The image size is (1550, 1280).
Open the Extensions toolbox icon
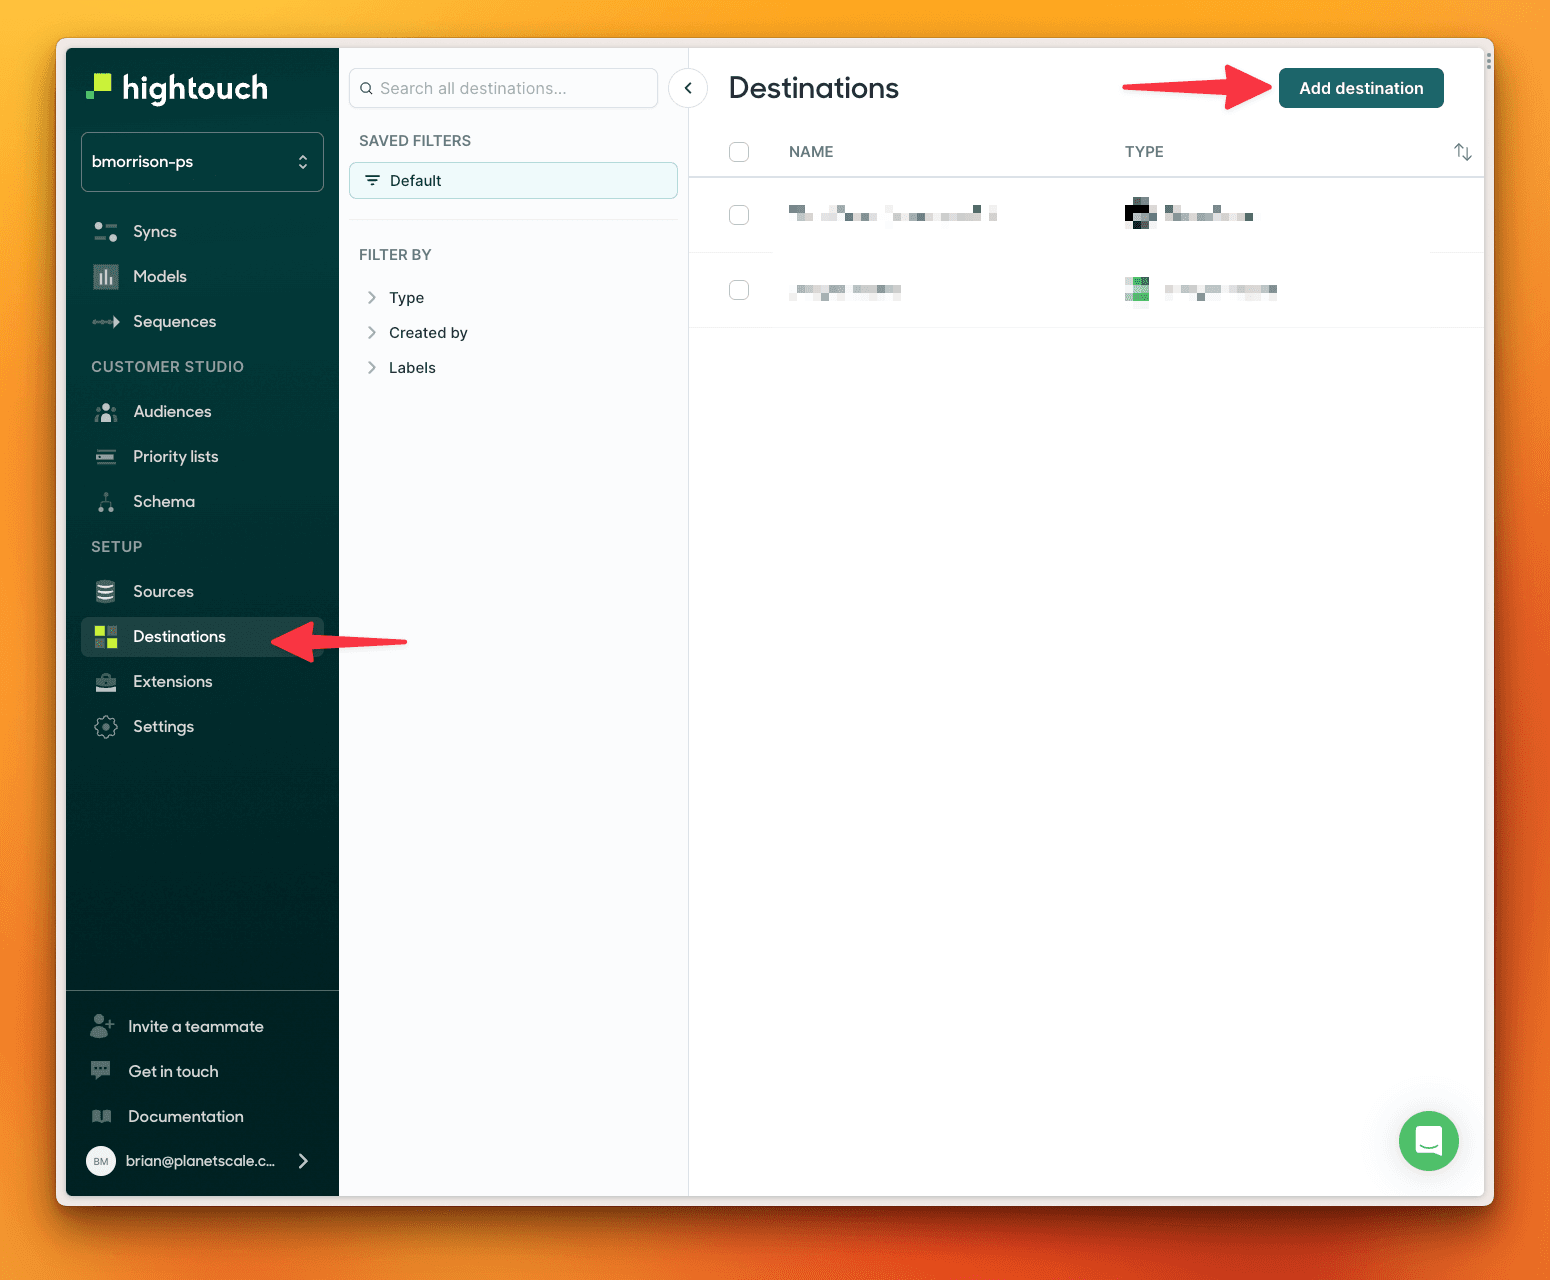[105, 682]
